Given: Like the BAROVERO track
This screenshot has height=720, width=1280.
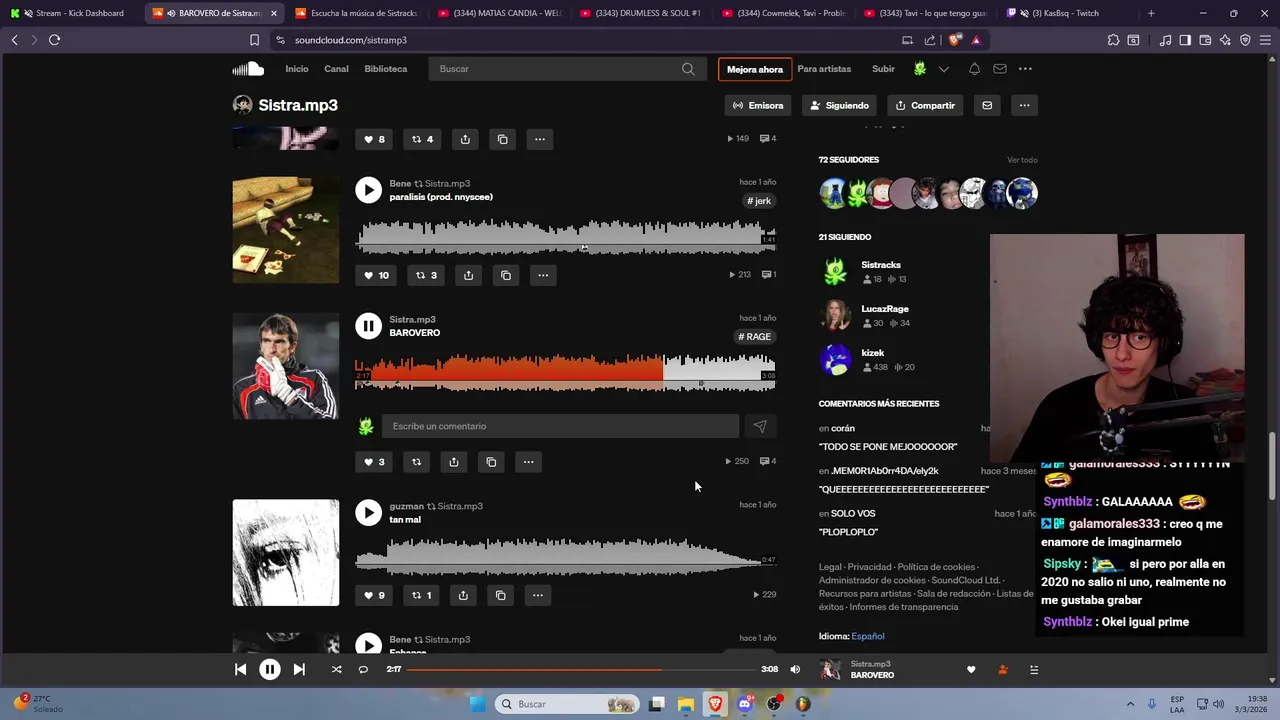Looking at the screenshot, I should [x=373, y=462].
